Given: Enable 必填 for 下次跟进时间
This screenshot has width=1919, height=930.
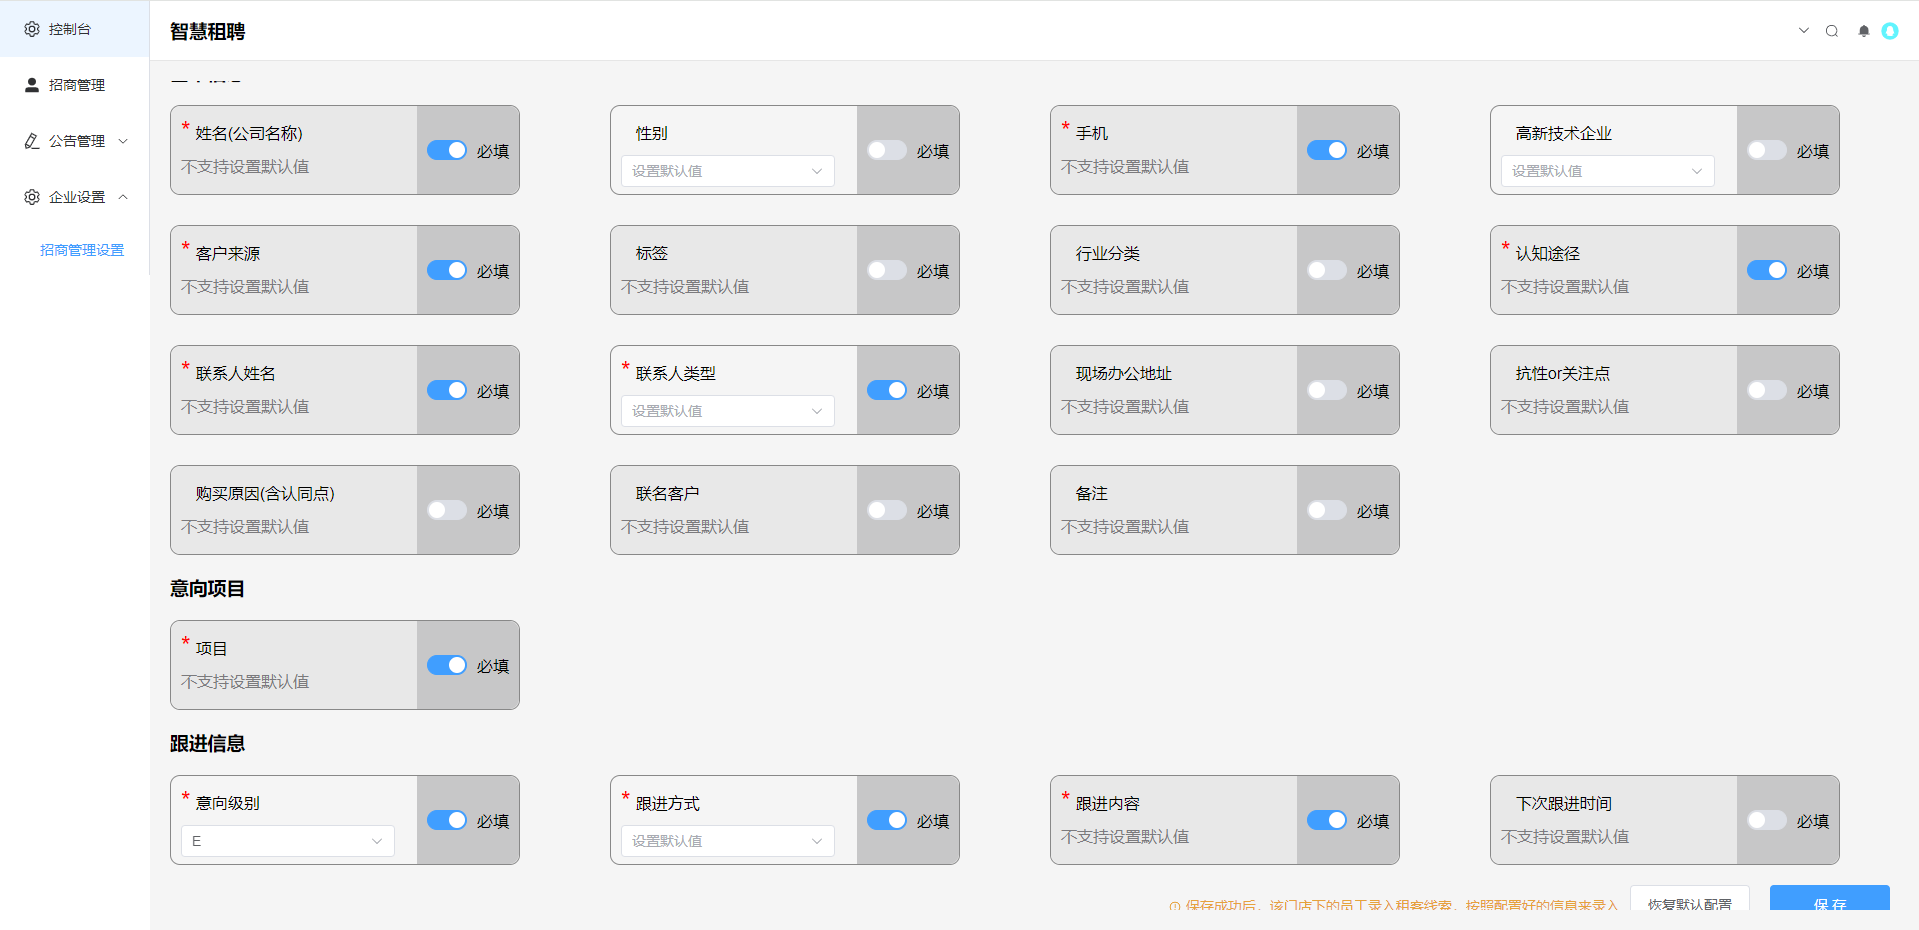Looking at the screenshot, I should coord(1767,820).
